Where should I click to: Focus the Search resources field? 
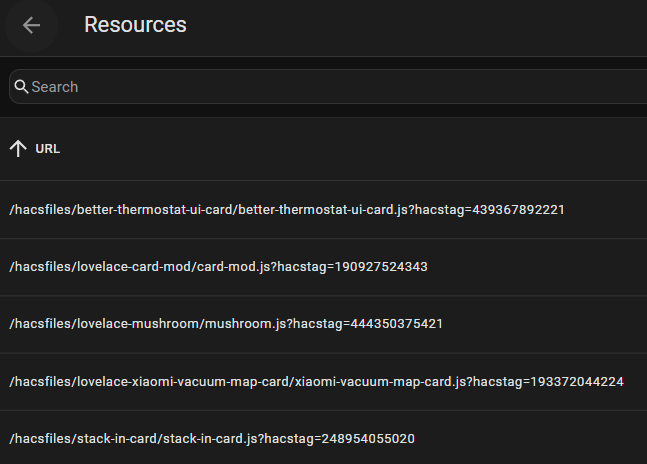[328, 87]
